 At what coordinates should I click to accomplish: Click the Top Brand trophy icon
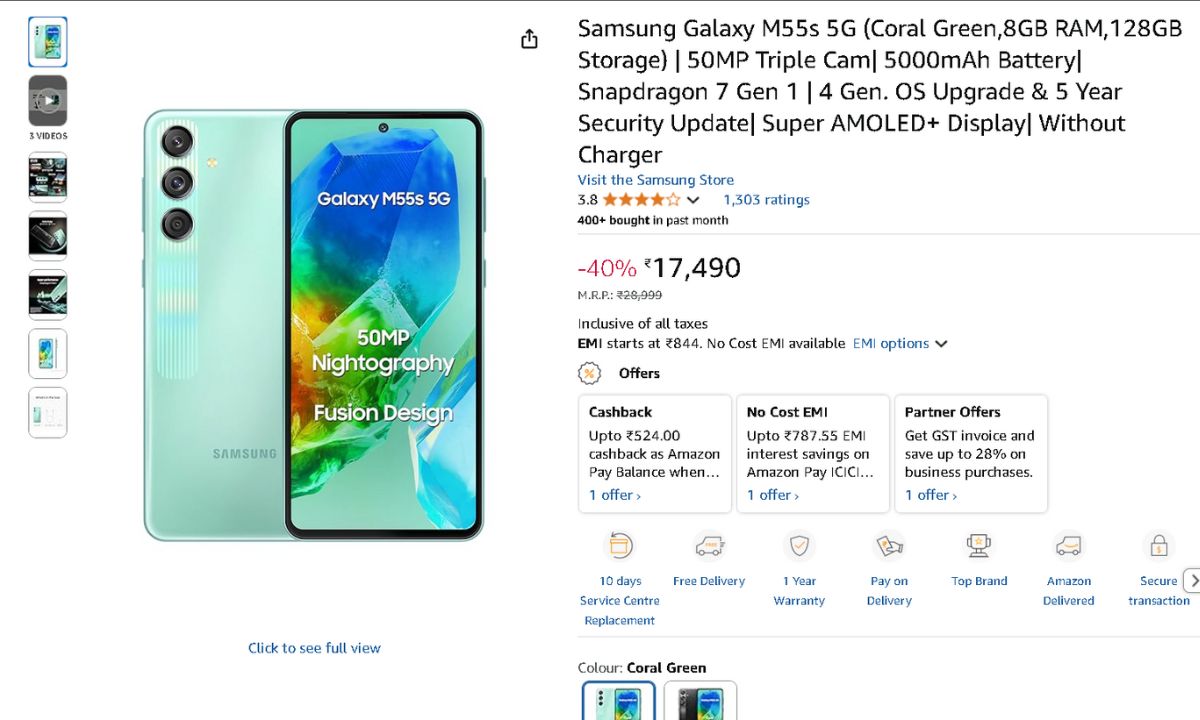979,546
